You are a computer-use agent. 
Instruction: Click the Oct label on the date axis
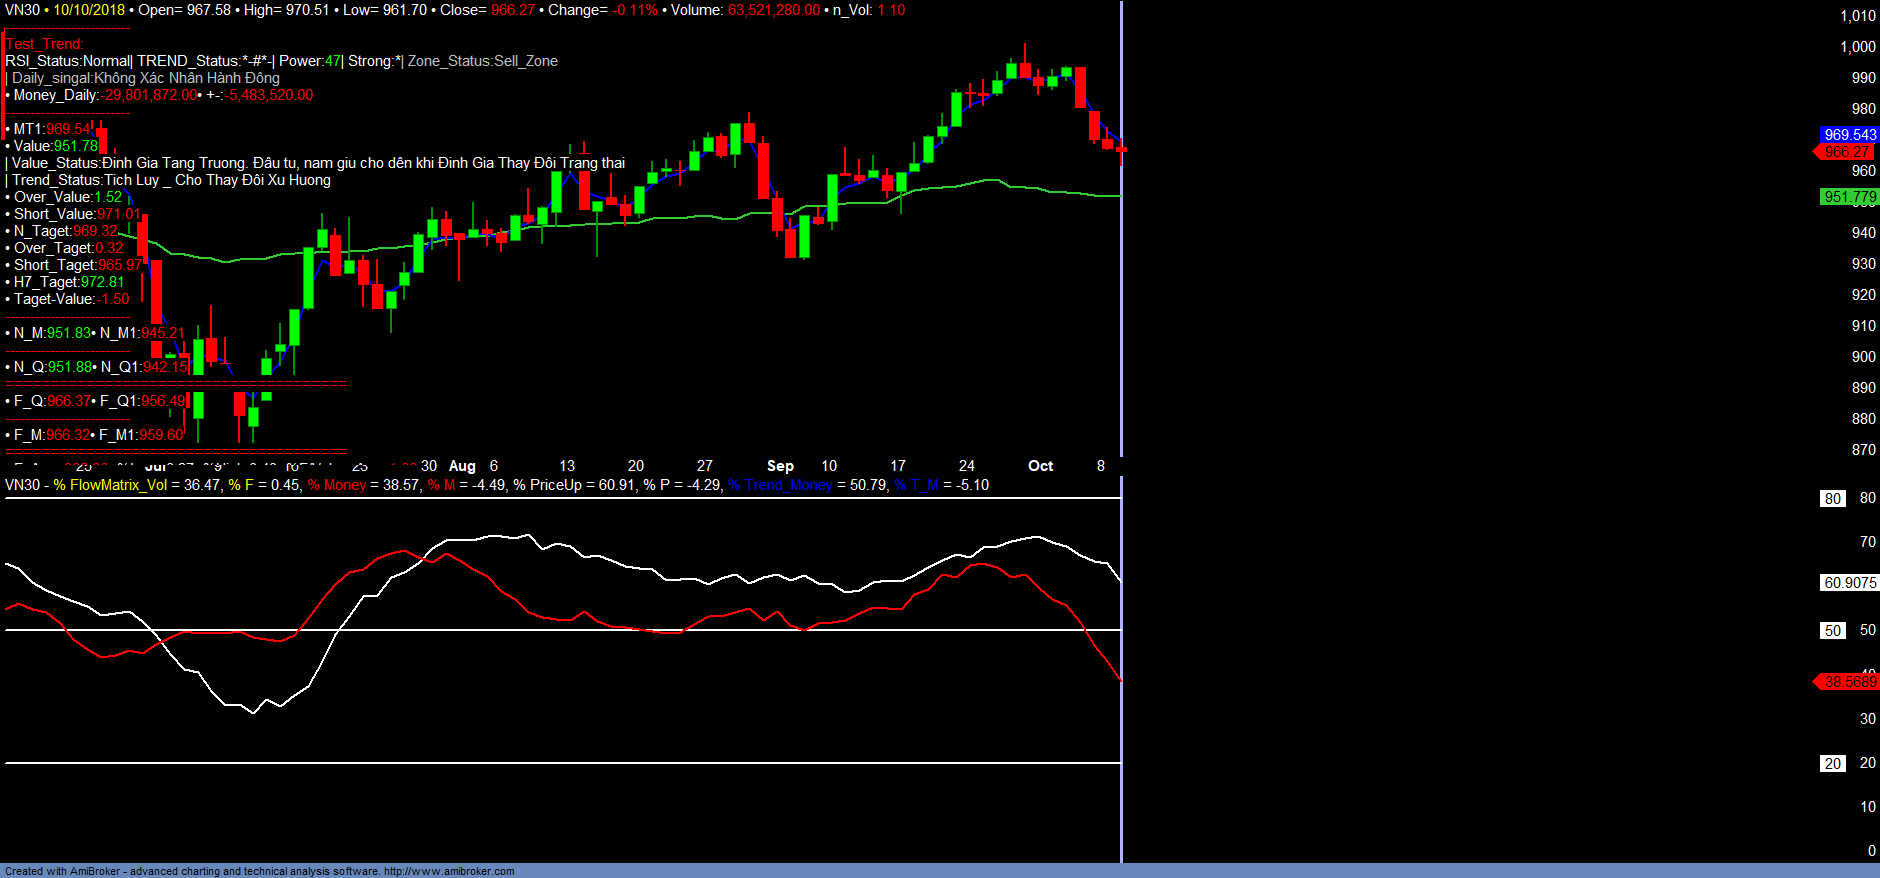[1040, 466]
